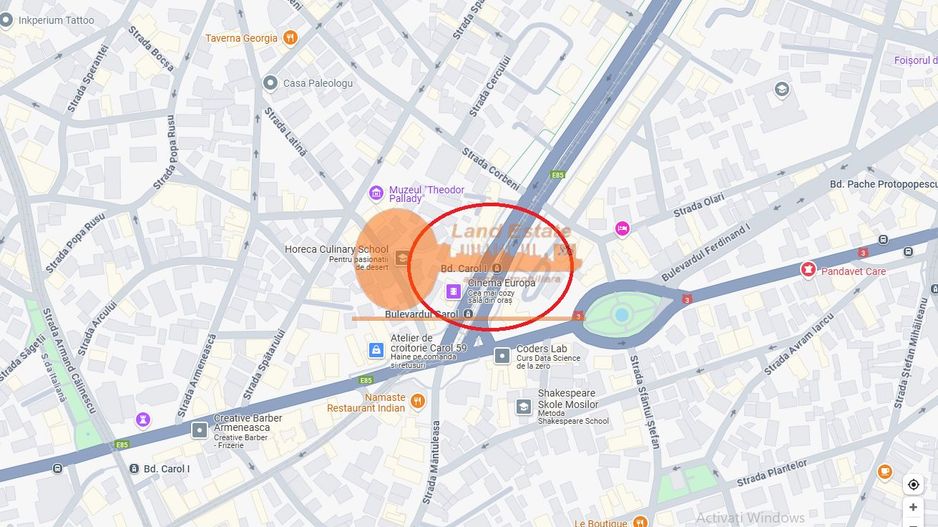Select the Pandavet Care pin icon
Screen dimensions: 938x527
808,270
